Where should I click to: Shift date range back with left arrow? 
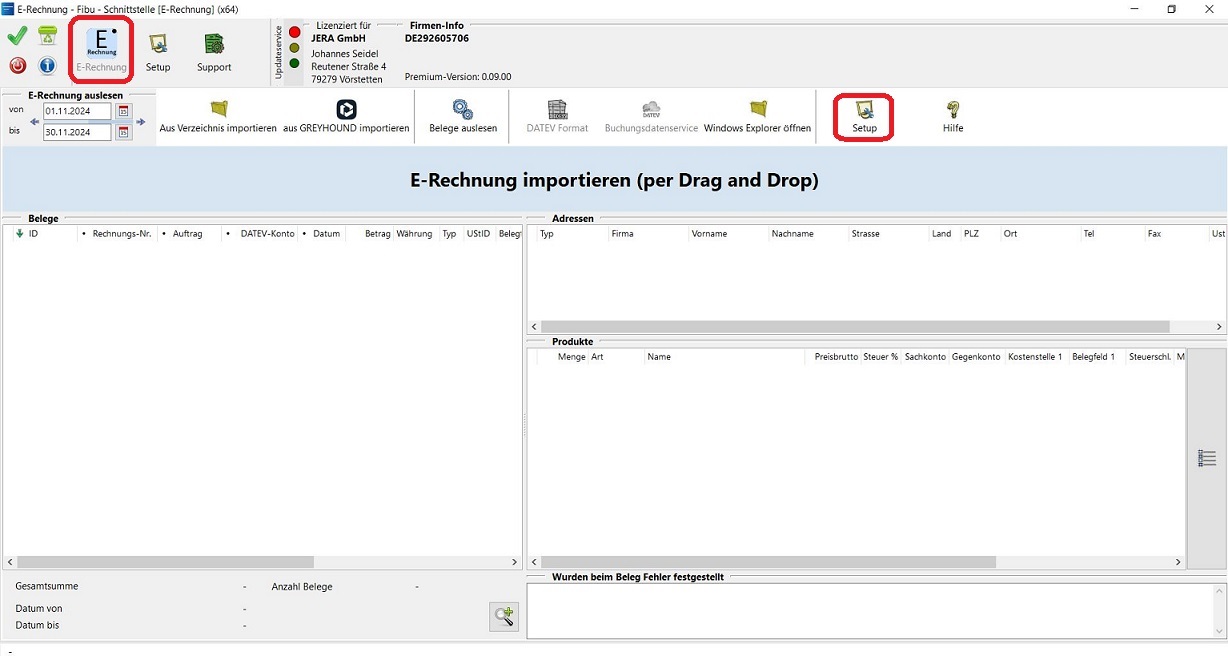point(35,122)
